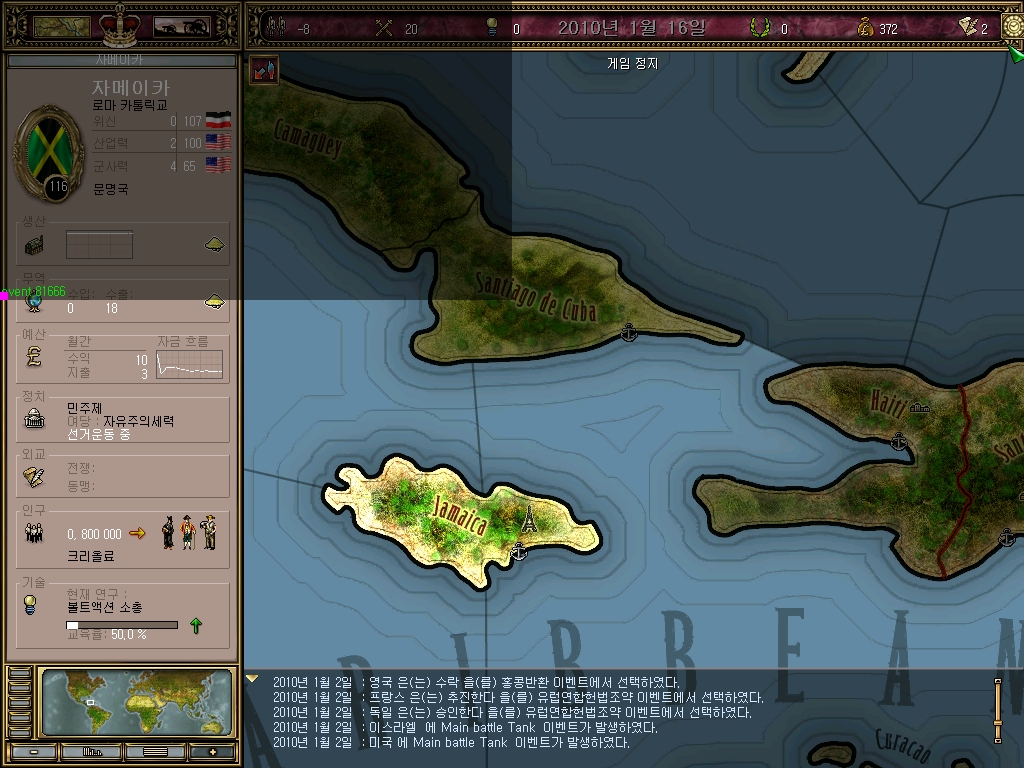Click the light bulb research points icon in top bar
Viewport: 1024px width, 768px height.
pos(492,27)
